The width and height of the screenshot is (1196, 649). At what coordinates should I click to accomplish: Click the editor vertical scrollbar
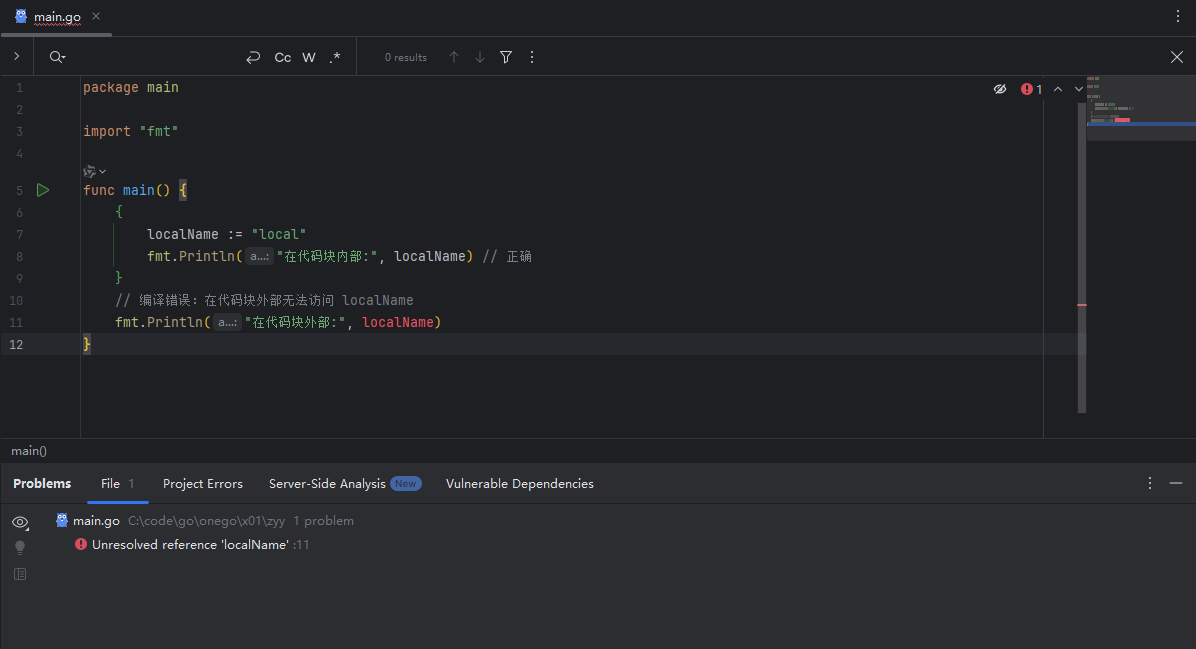1082,258
